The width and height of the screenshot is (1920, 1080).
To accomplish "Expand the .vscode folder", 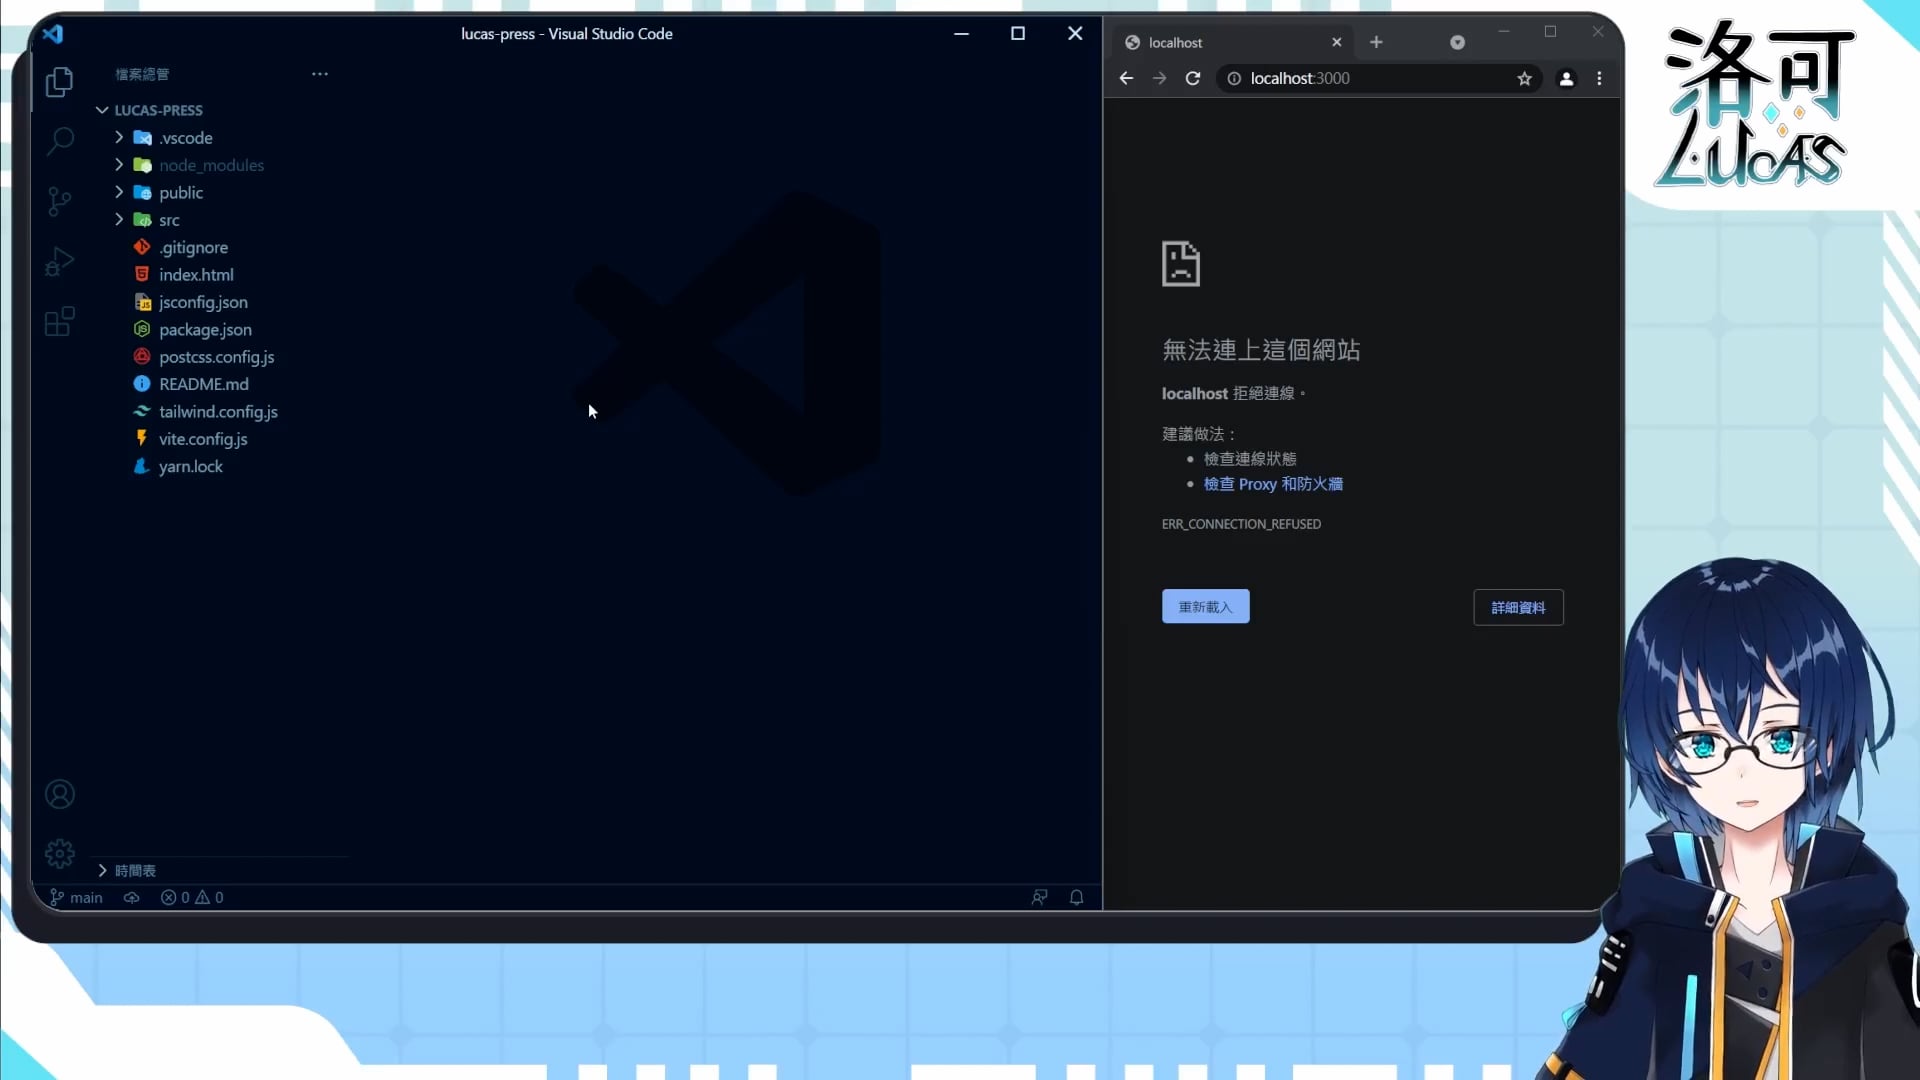I will (x=186, y=138).
